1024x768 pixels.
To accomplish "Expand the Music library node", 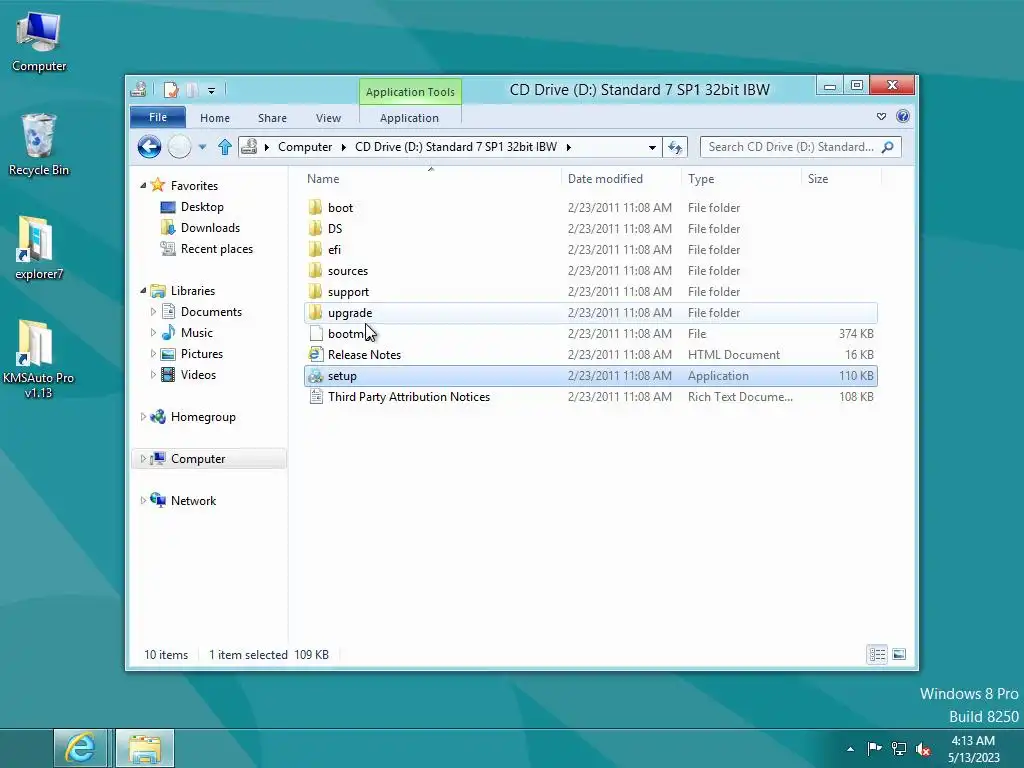I will pyautogui.click(x=153, y=332).
